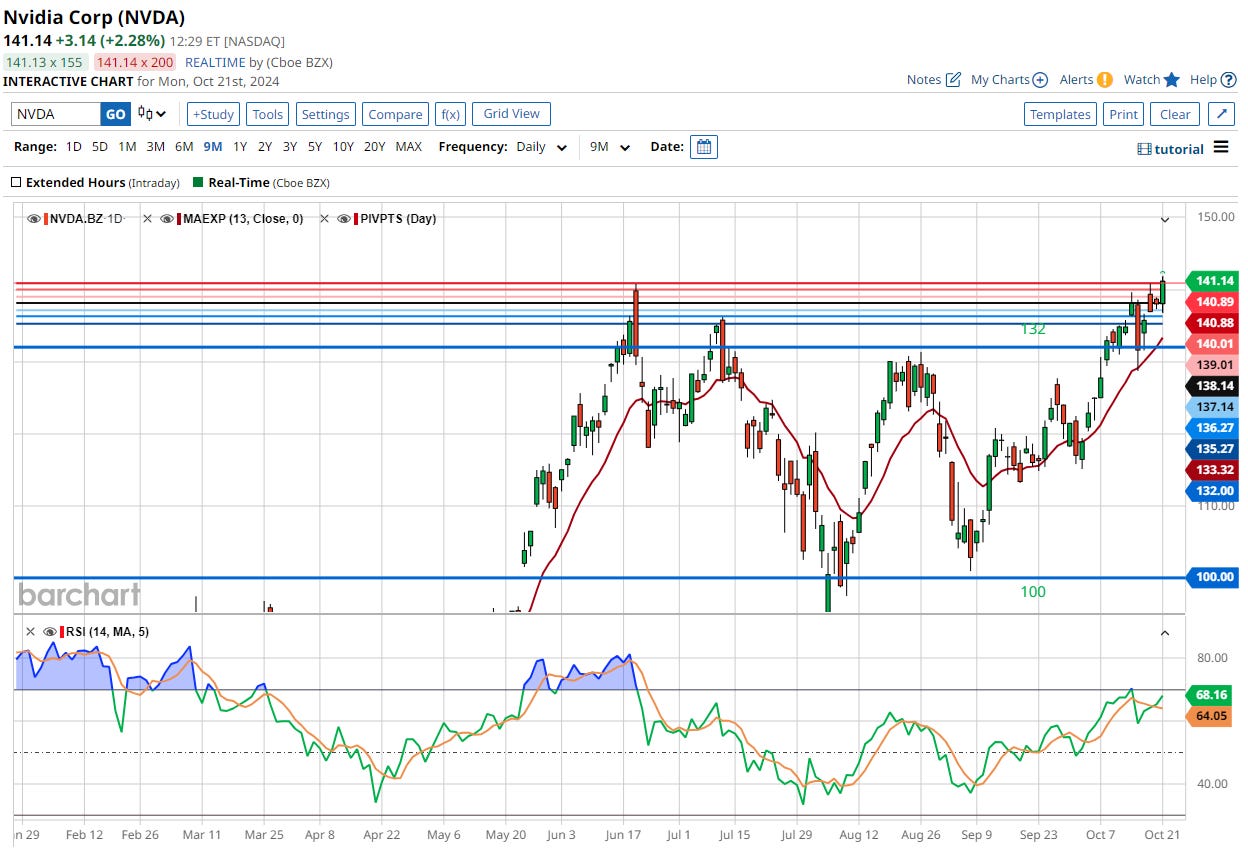This screenshot has height=858, width=1248.
Task: Select the 1M range
Action: (x=127, y=147)
